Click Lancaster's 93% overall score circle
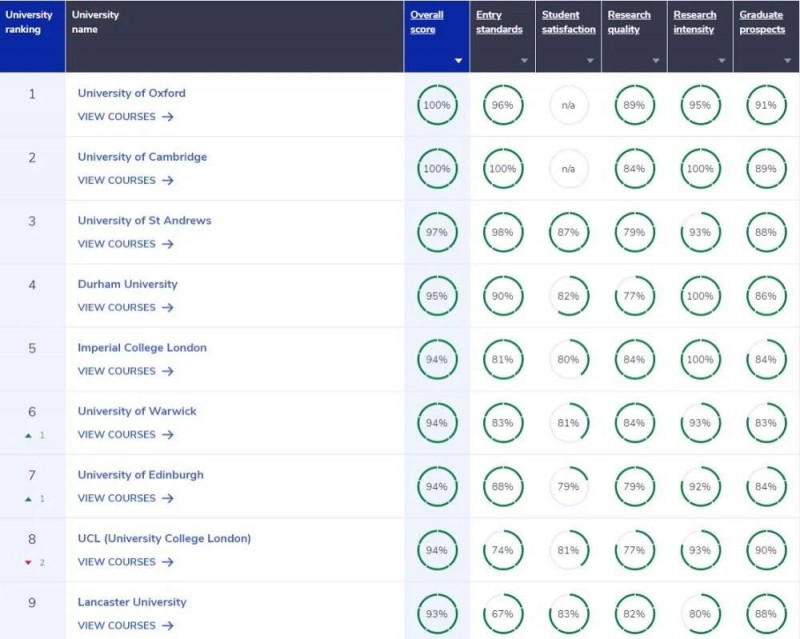The height and width of the screenshot is (639, 800). tap(437, 613)
